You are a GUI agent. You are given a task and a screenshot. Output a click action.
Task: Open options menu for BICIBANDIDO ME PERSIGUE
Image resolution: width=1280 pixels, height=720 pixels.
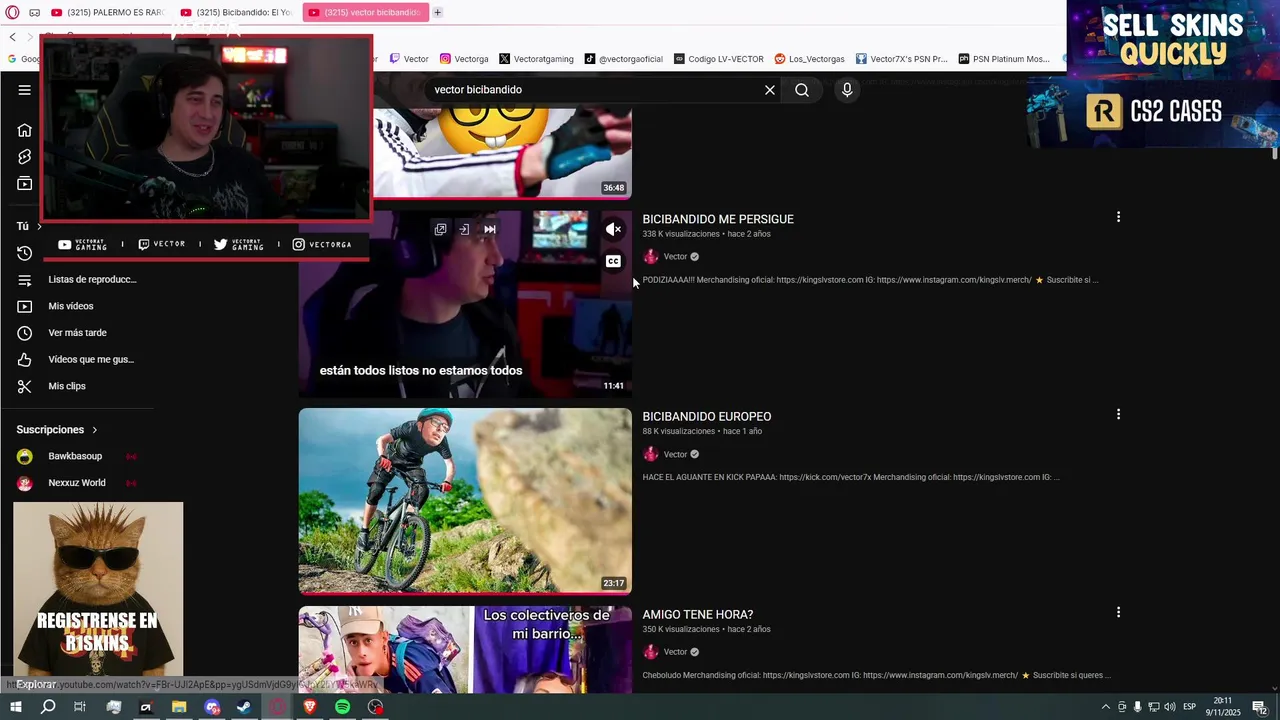pyautogui.click(x=1118, y=217)
